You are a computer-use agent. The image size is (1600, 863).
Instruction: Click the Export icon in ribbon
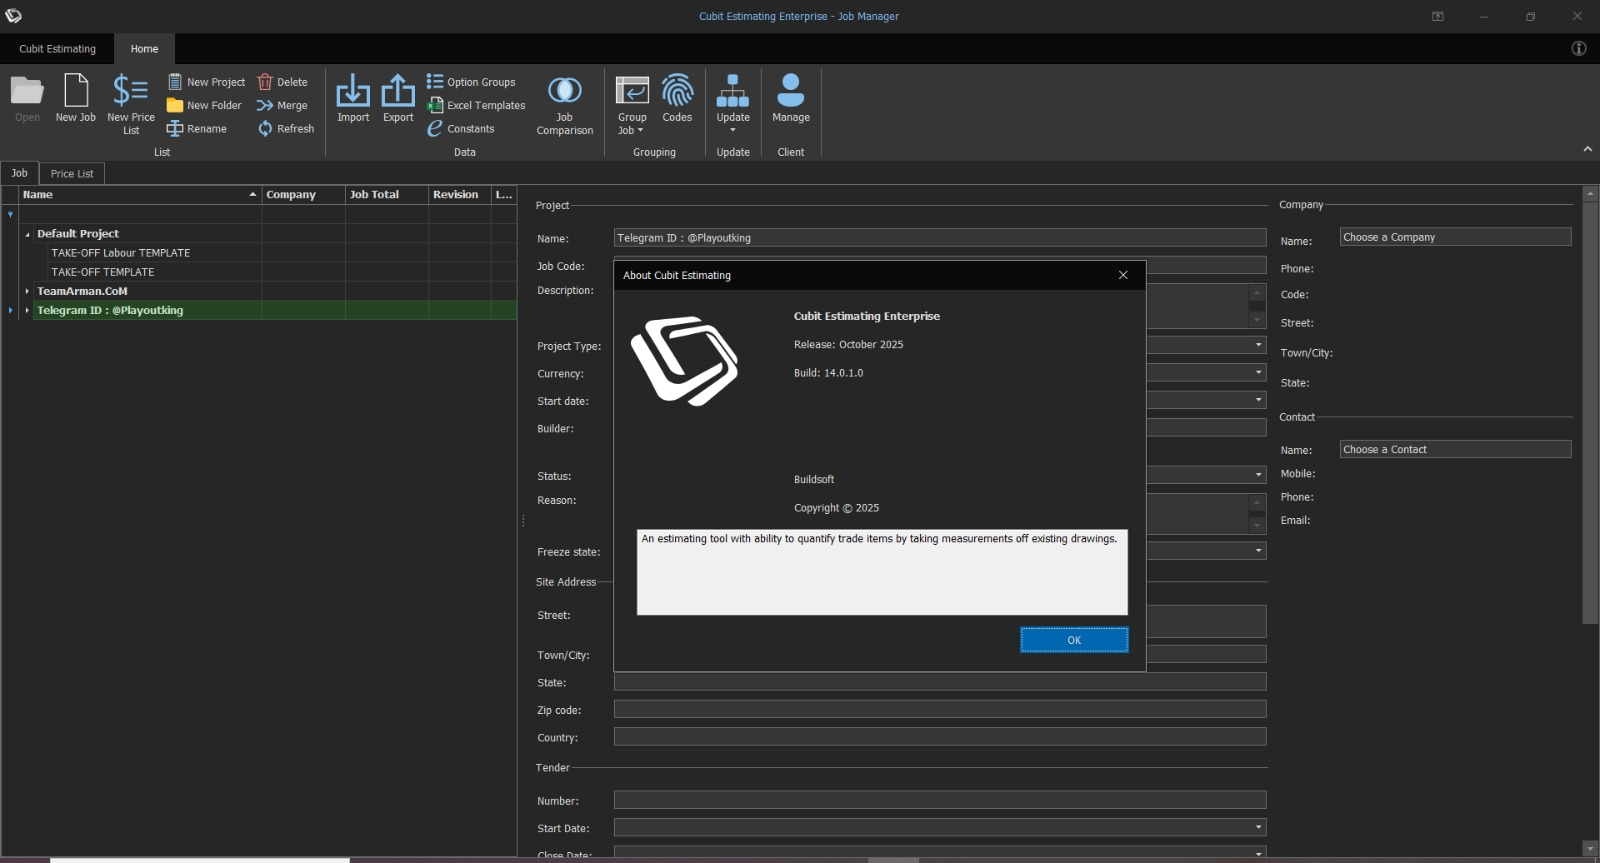(398, 92)
